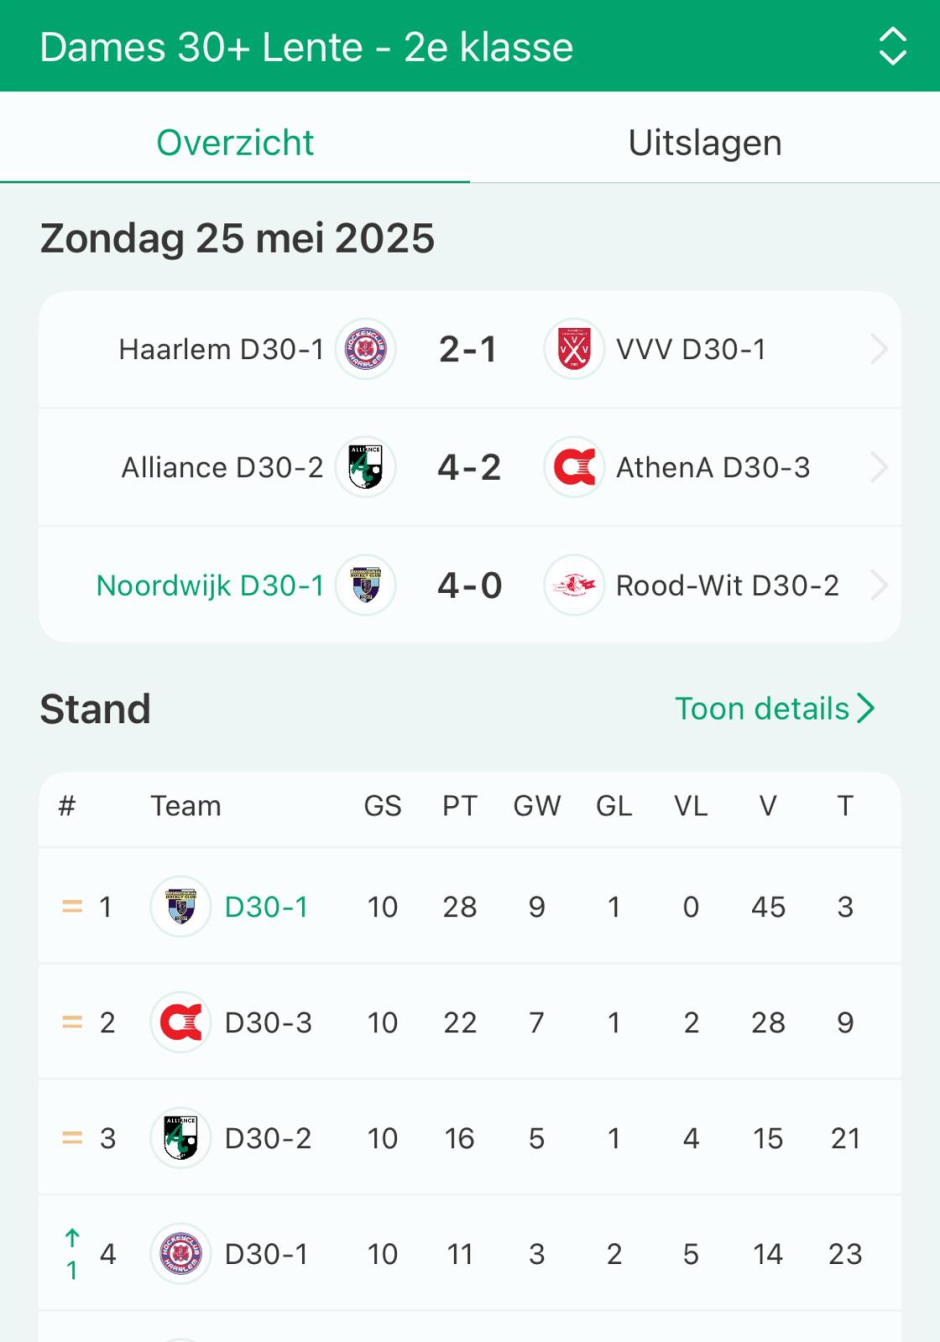This screenshot has width=940, height=1342.
Task: Open Haarlem vs VVV match via chevron
Action: coord(879,349)
